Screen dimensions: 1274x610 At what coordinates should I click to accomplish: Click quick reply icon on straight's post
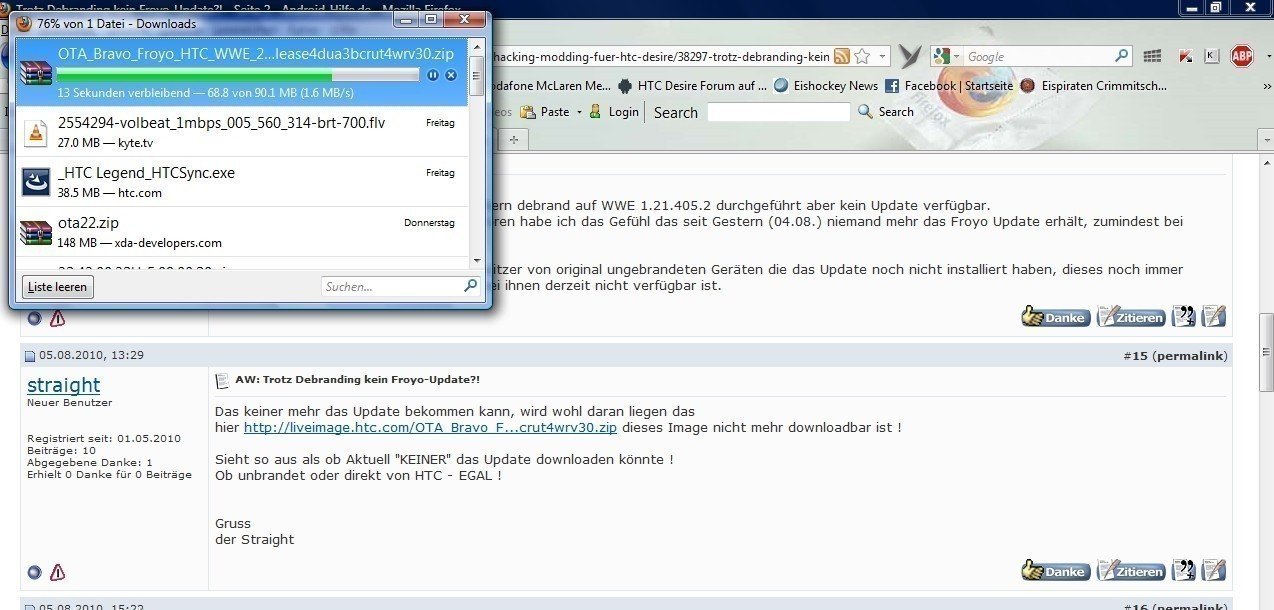(1213, 571)
